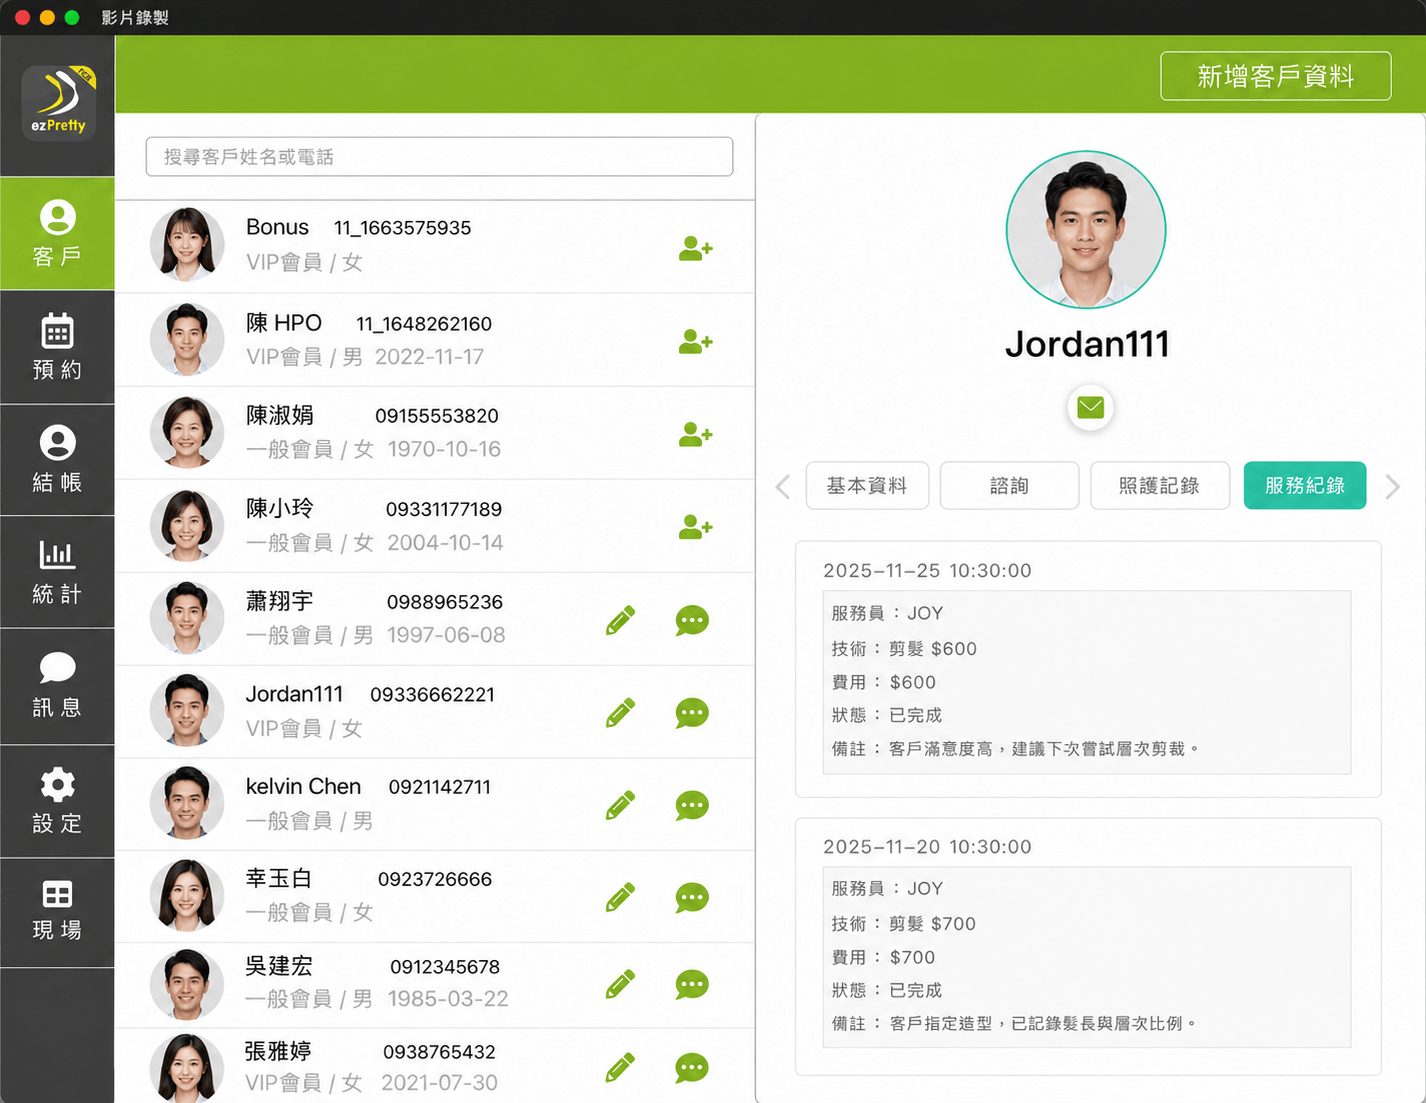The image size is (1426, 1103).
Task: Focus the 搜尋客戶姓名或電話 search field
Action: coord(439,157)
